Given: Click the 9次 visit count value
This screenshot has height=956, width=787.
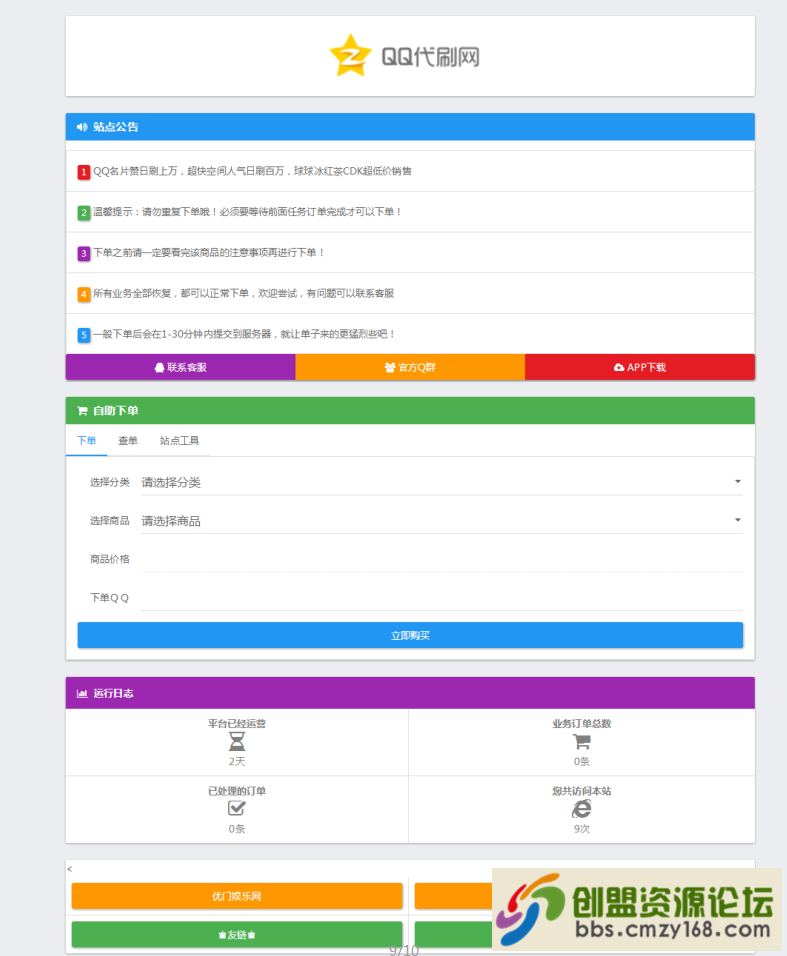Looking at the screenshot, I should tap(582, 829).
